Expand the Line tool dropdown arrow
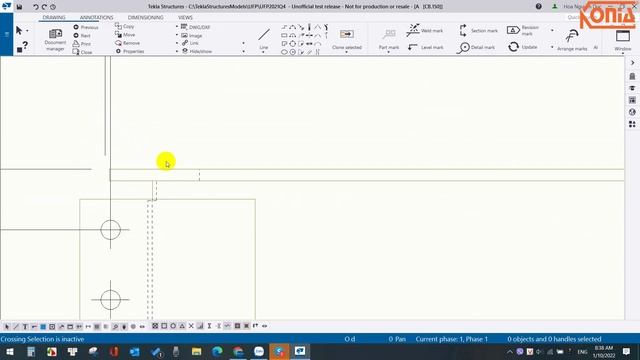Viewport: 640px width, 360px height. pos(263,52)
